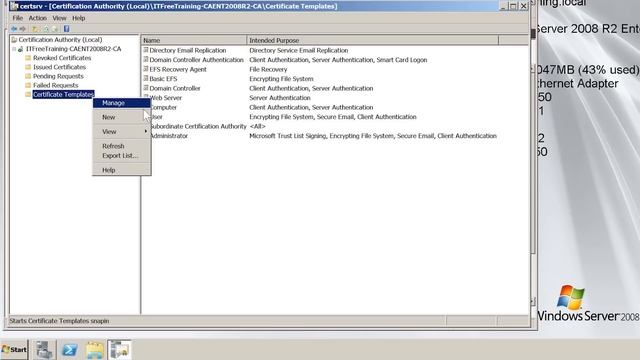Viewport: 640px width, 360px height.
Task: Click the Failed Requests folder icon
Action: coord(28,85)
